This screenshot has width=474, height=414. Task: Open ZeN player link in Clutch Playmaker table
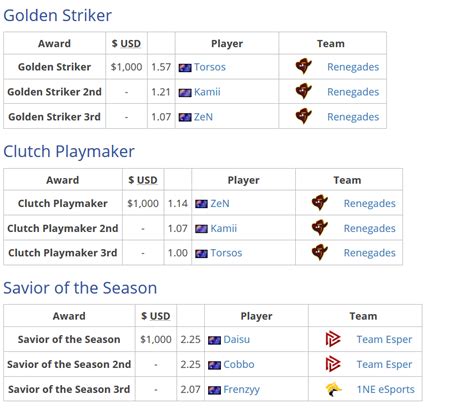point(220,203)
